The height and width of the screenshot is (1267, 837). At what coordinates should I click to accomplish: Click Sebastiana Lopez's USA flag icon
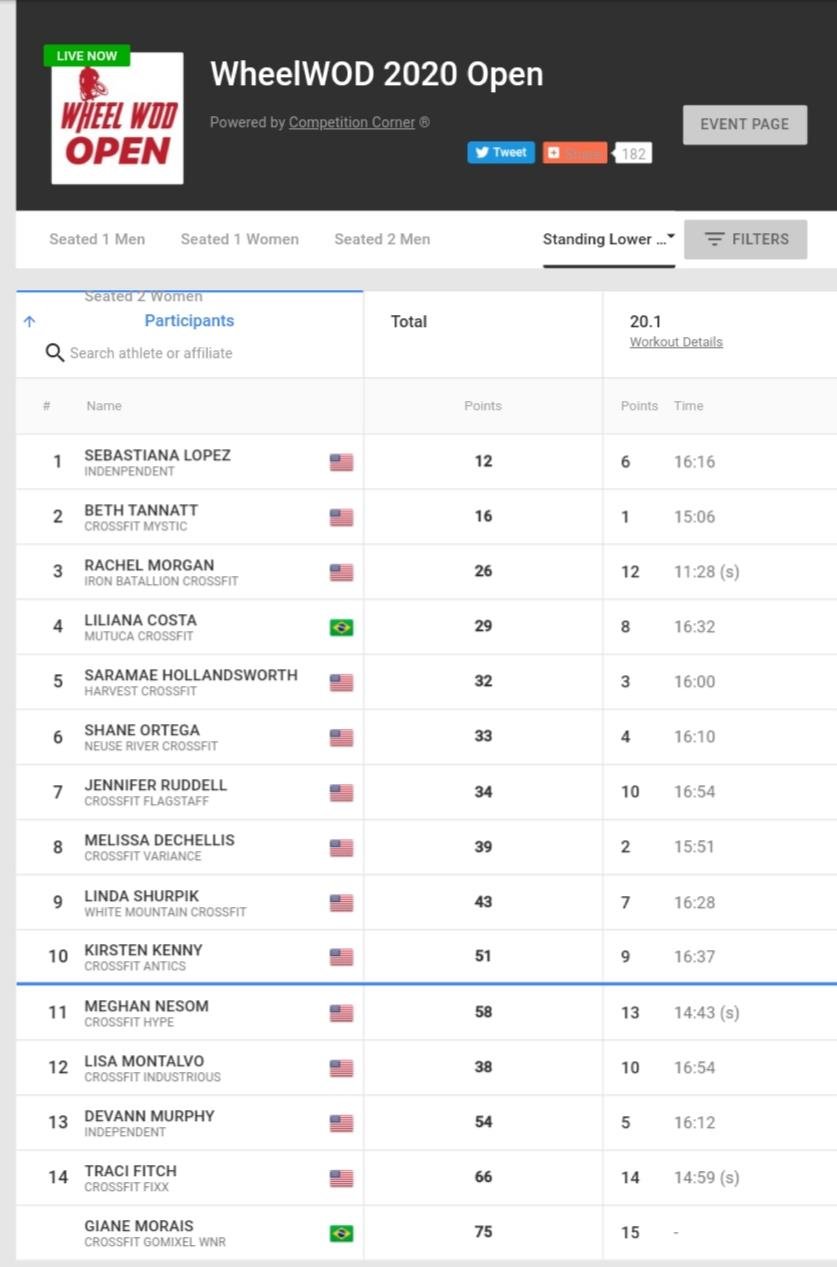click(x=341, y=462)
